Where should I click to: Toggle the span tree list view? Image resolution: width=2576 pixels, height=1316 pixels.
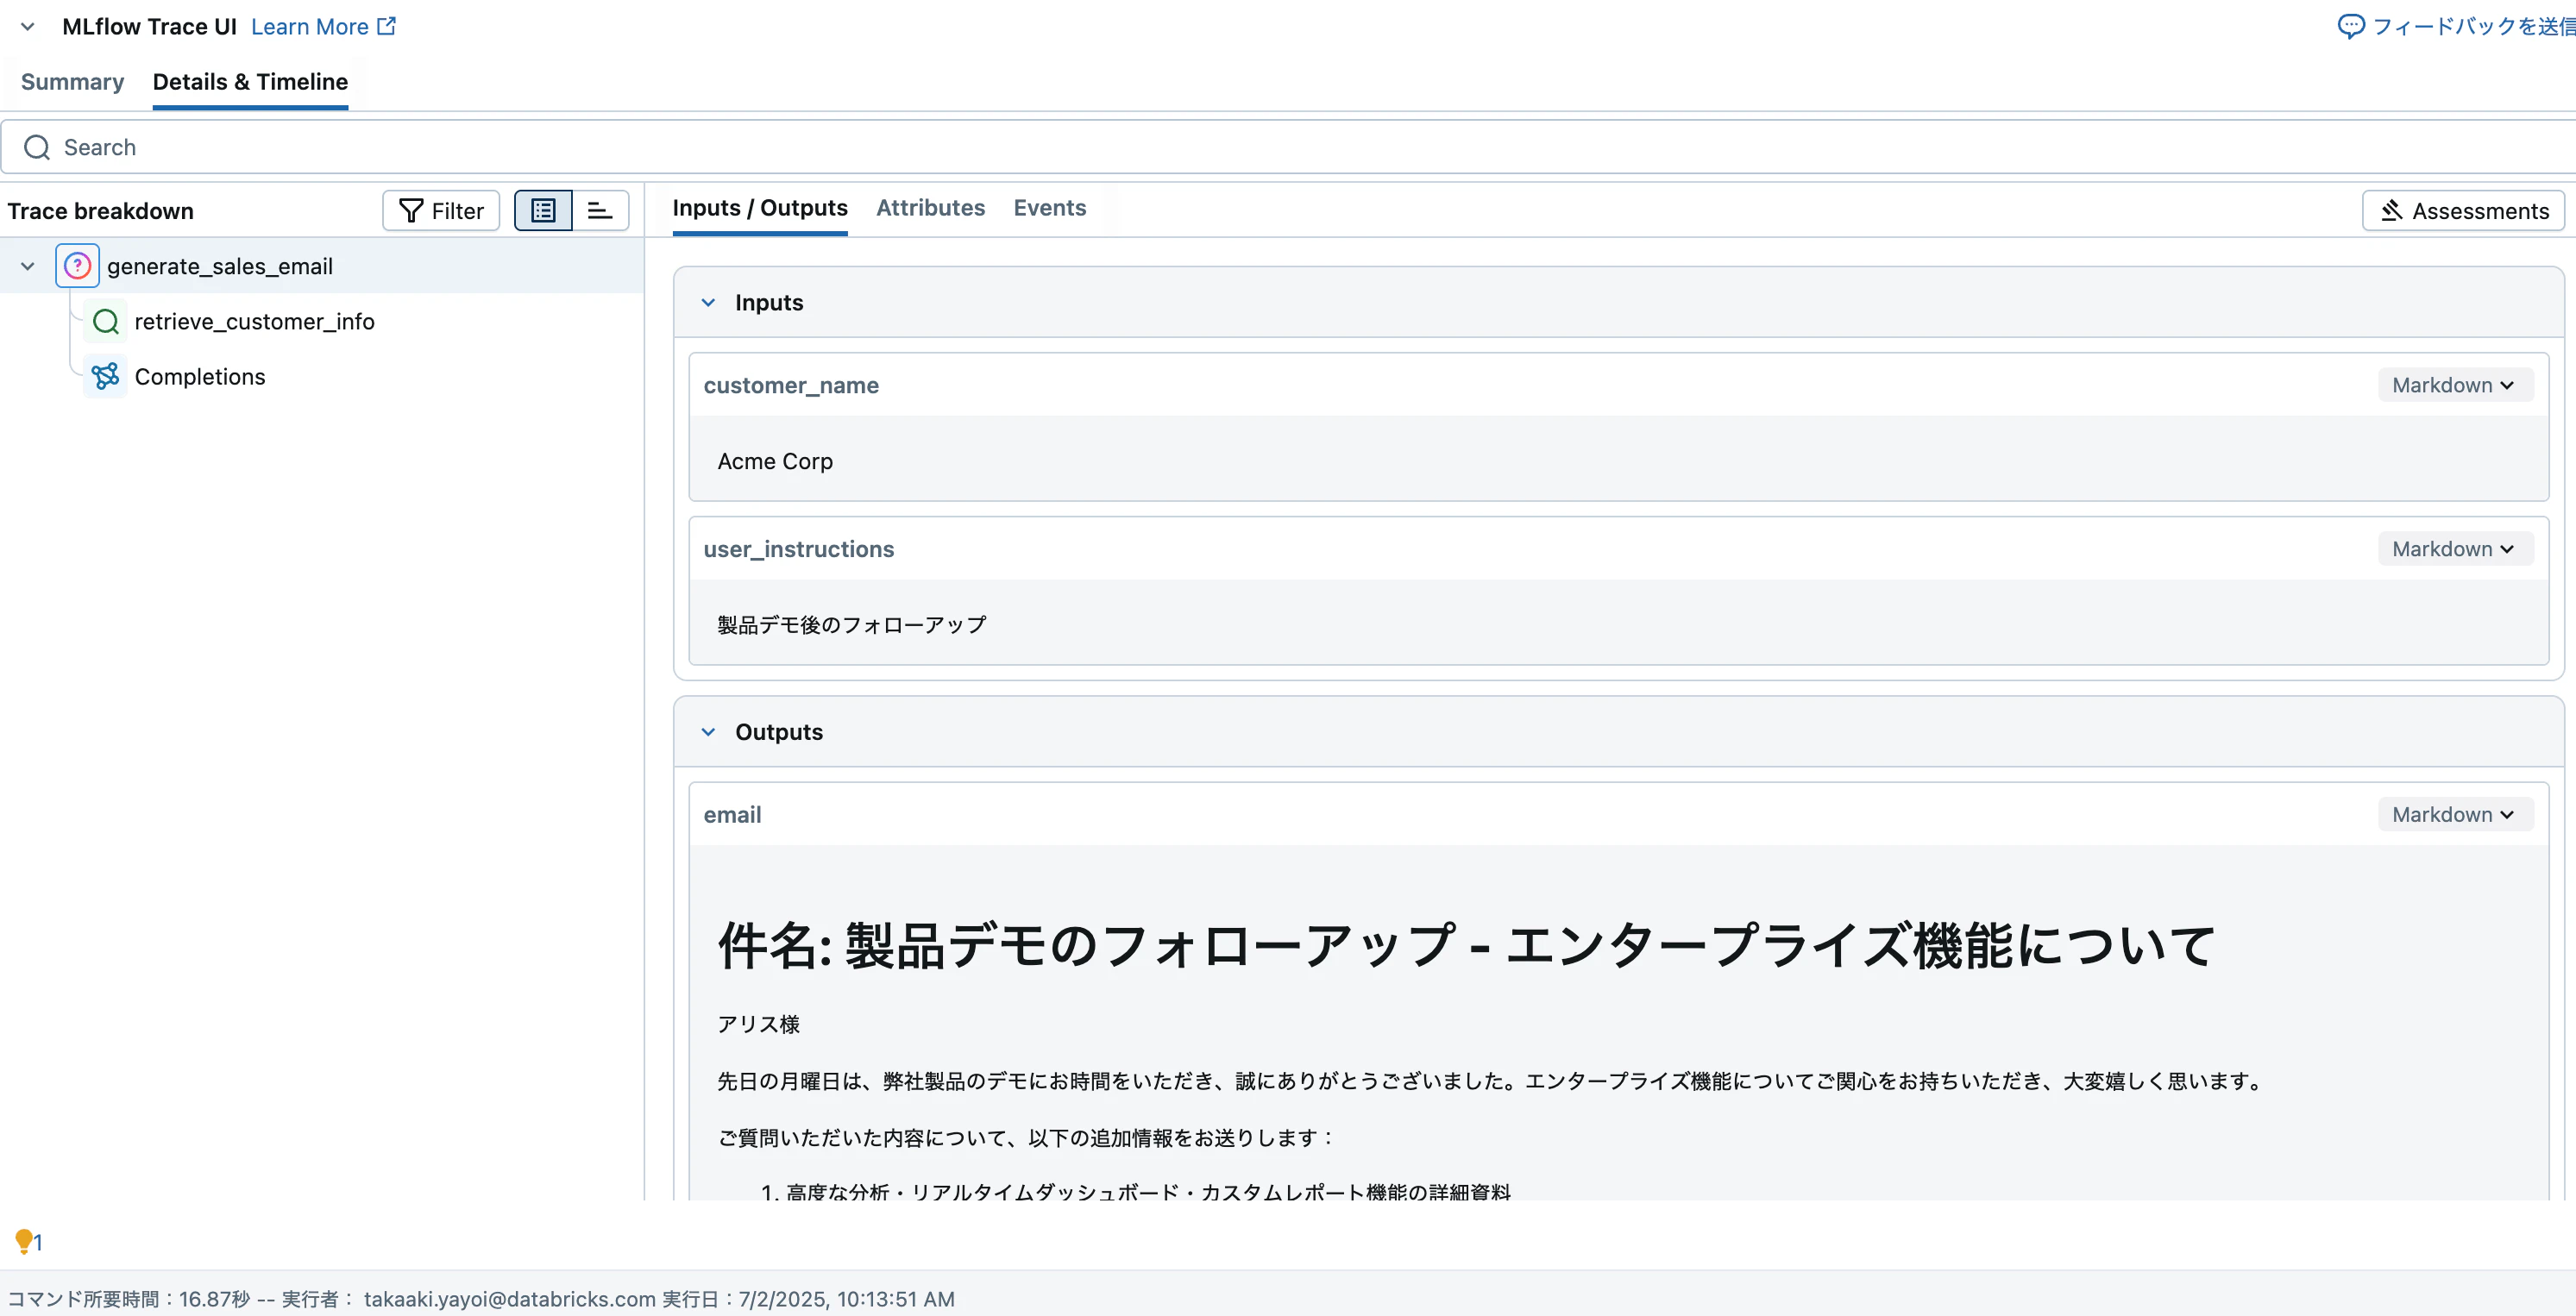tap(543, 211)
